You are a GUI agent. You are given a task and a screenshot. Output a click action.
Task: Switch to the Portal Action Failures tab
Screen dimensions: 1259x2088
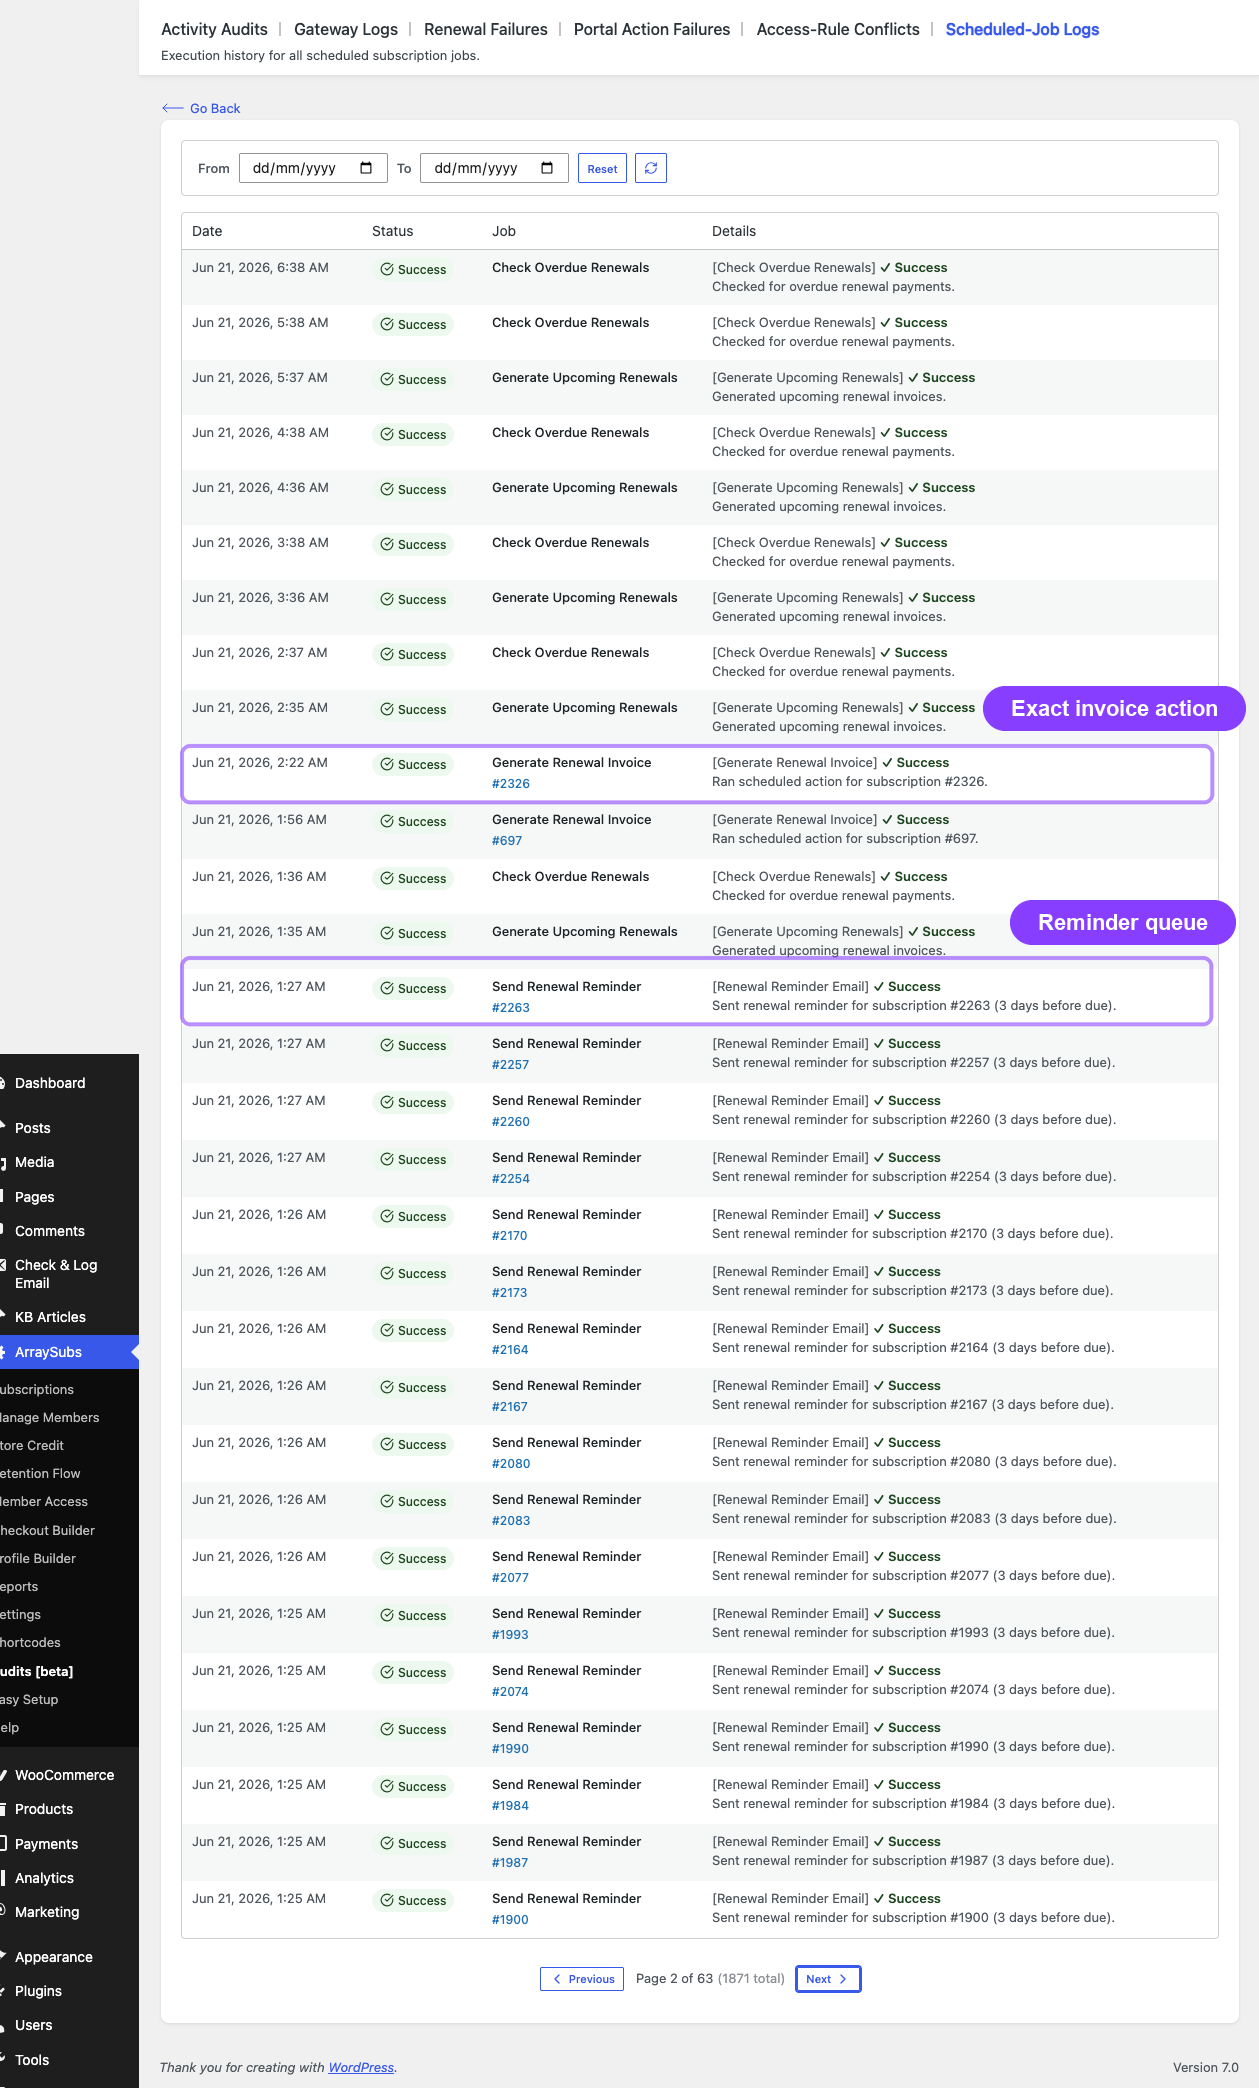click(652, 29)
